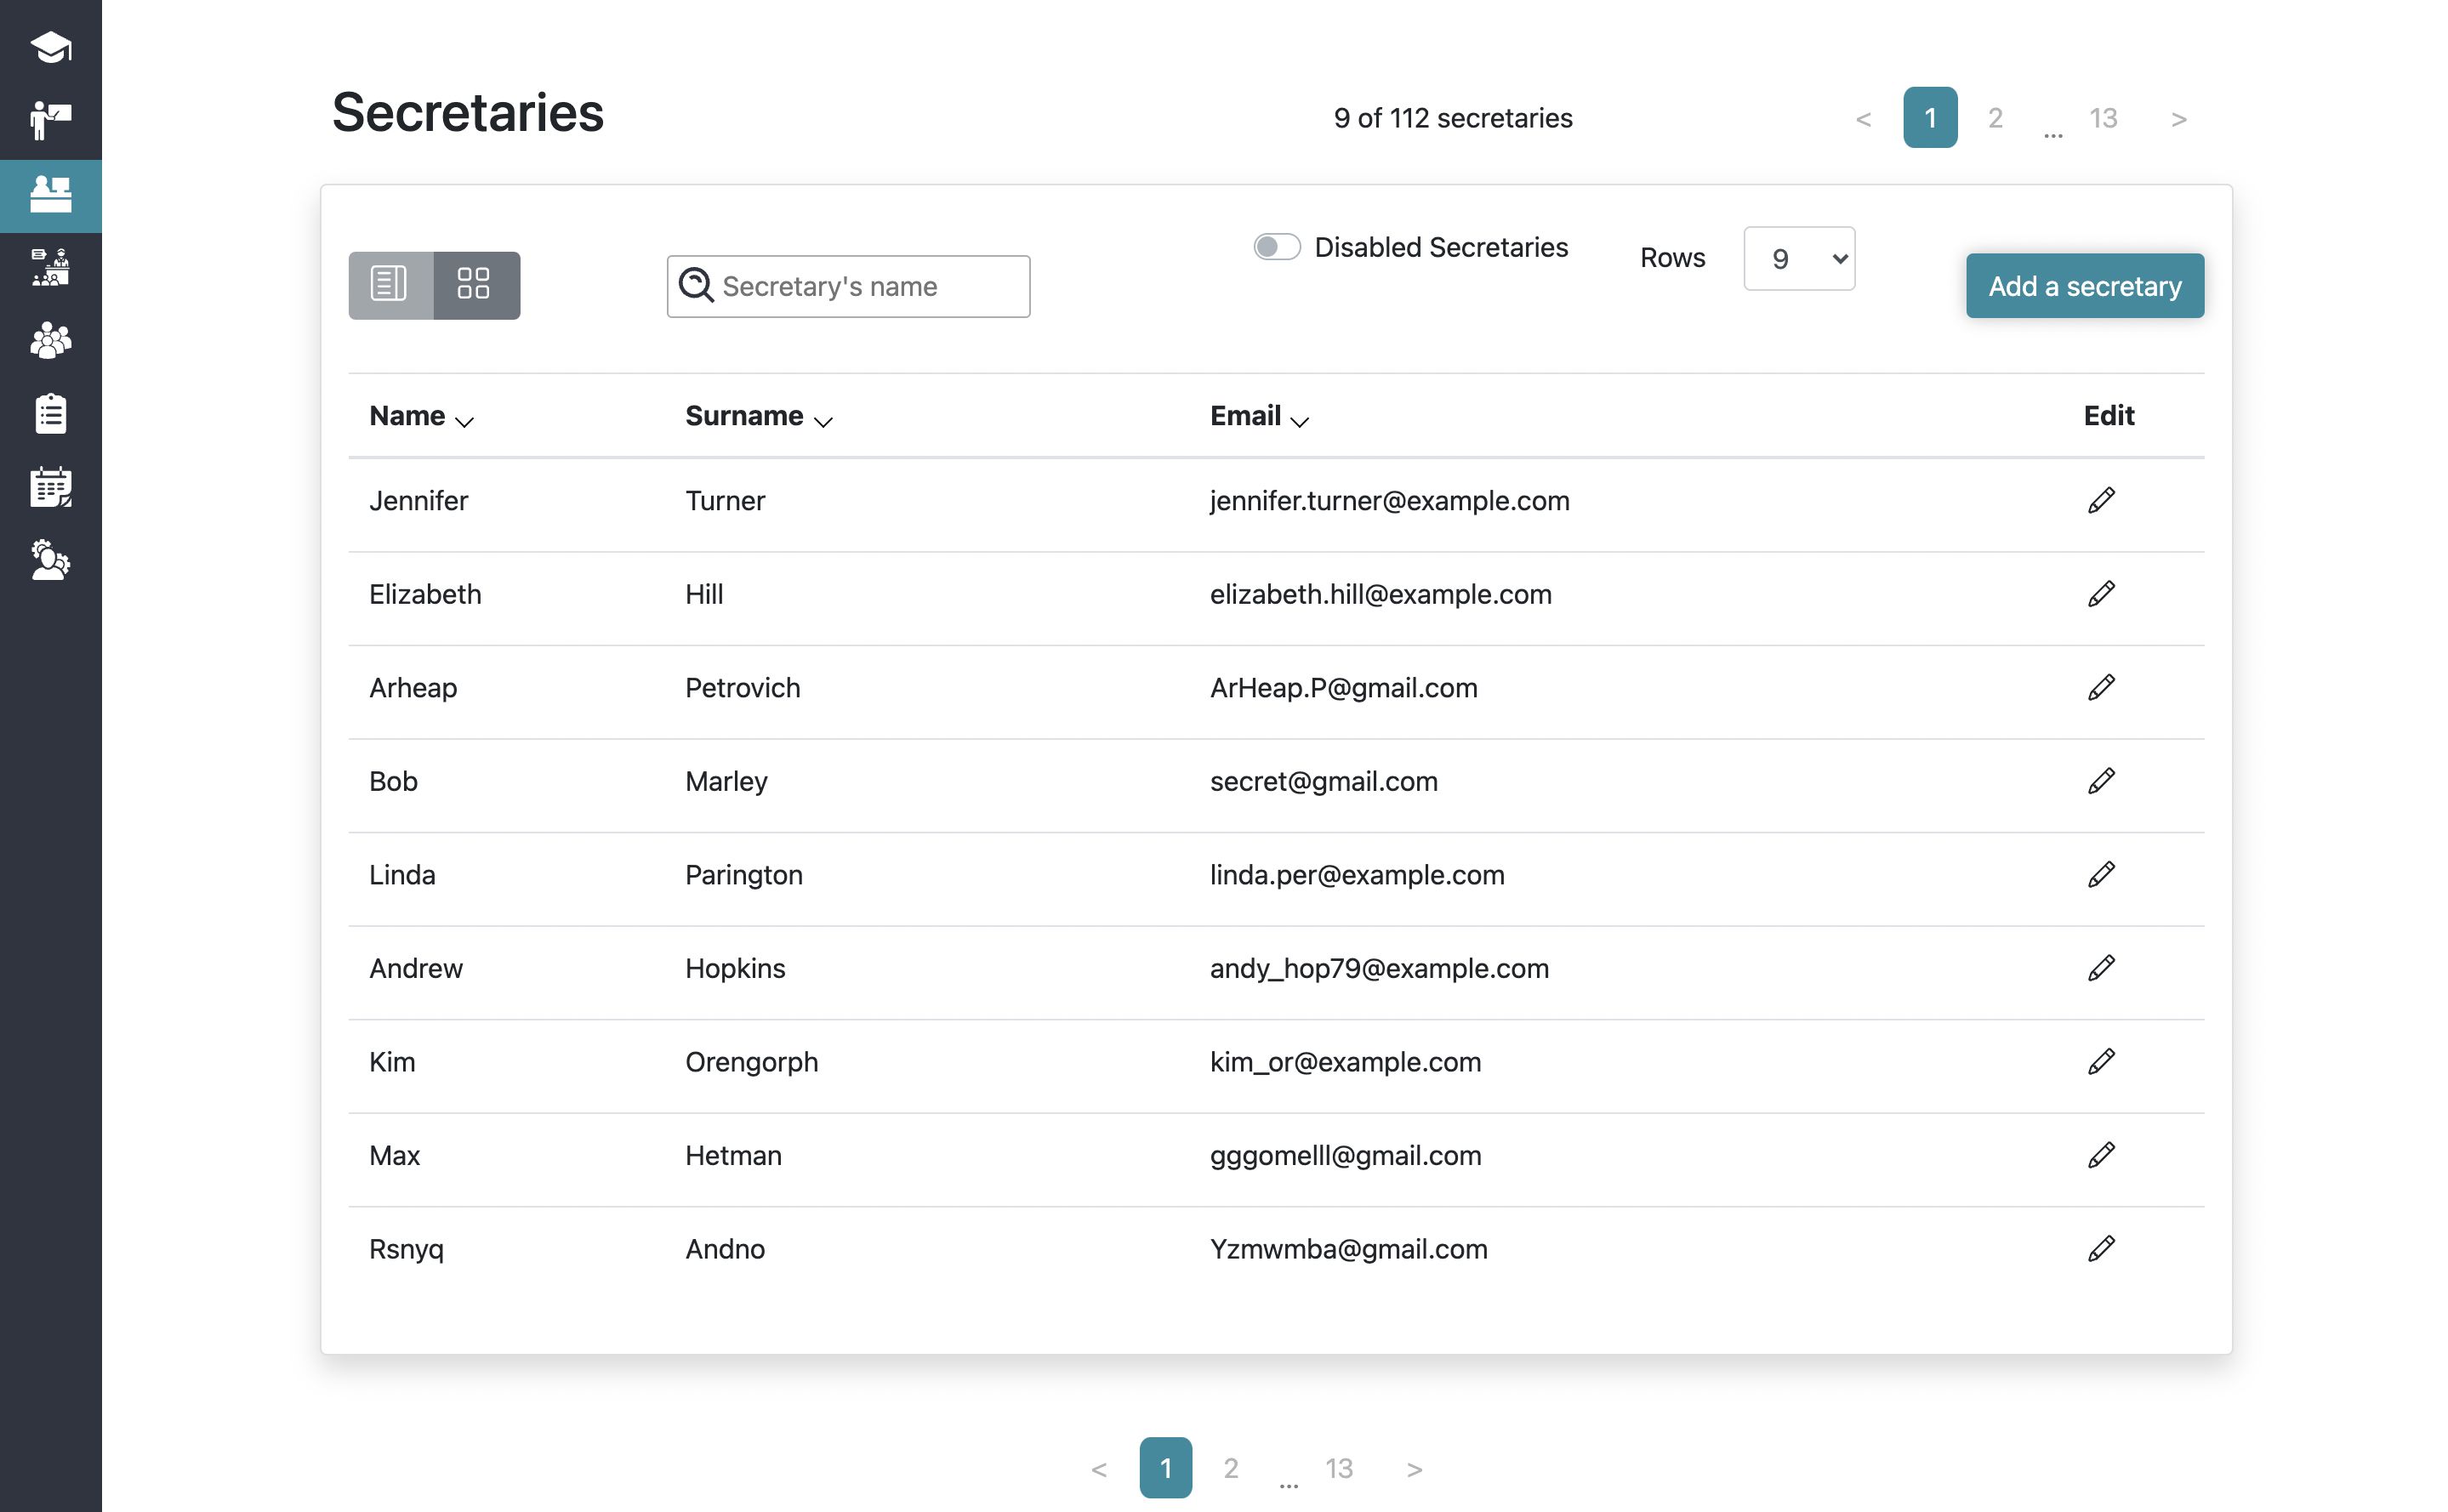Viewport: 2448px width, 1512px height.
Task: Edit the Rsnyq Andno entry via pencil
Action: click(x=2101, y=1249)
